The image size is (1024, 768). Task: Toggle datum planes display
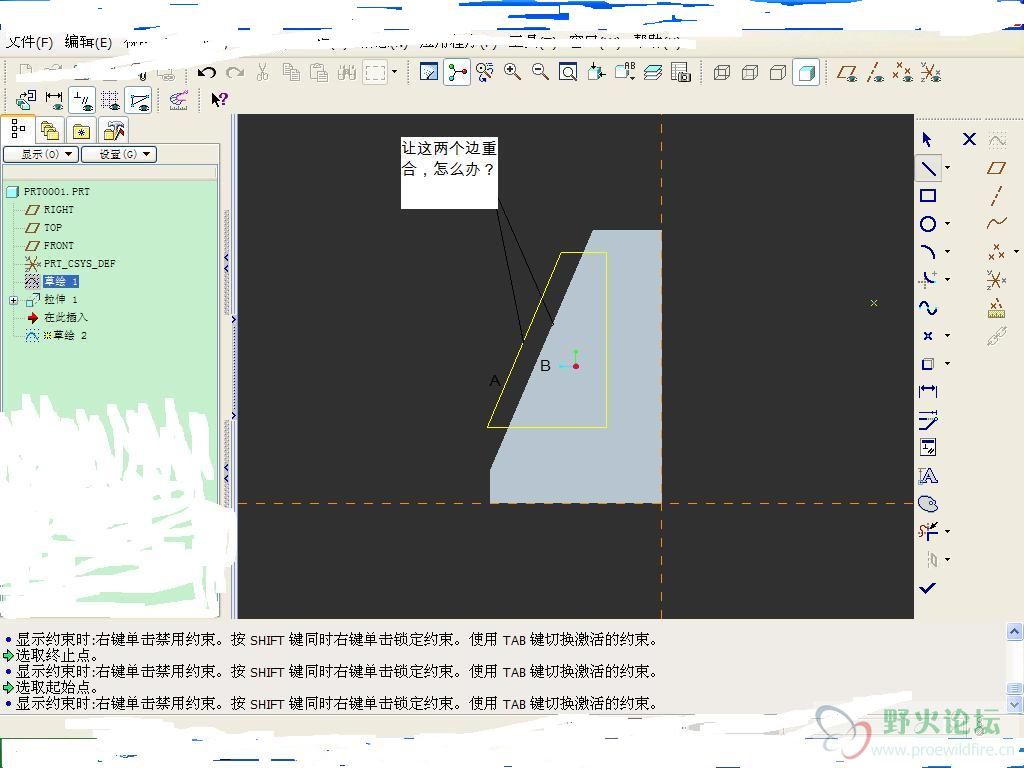(x=848, y=72)
